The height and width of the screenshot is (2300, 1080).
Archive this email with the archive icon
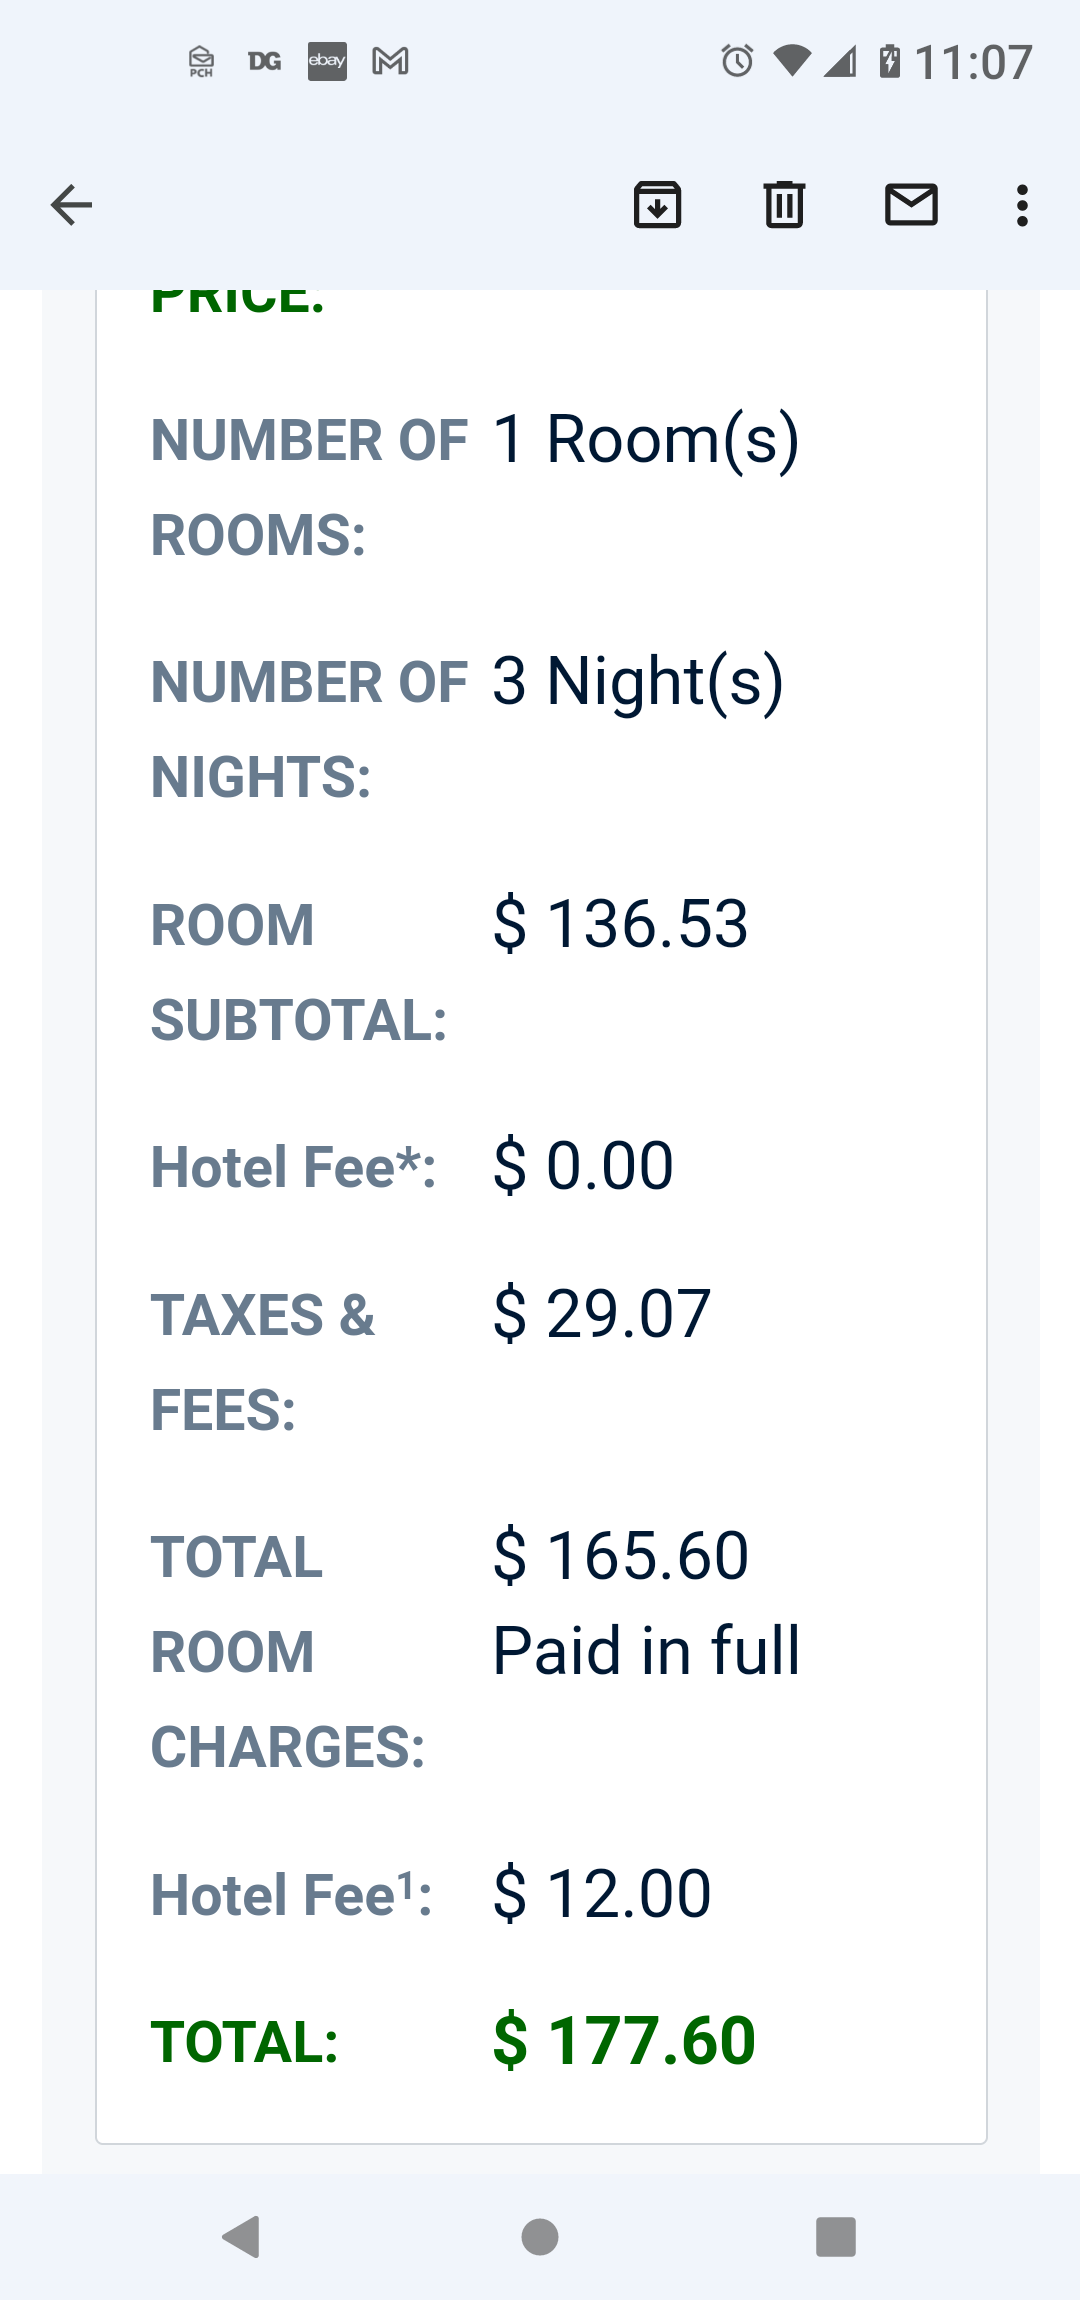pos(657,205)
